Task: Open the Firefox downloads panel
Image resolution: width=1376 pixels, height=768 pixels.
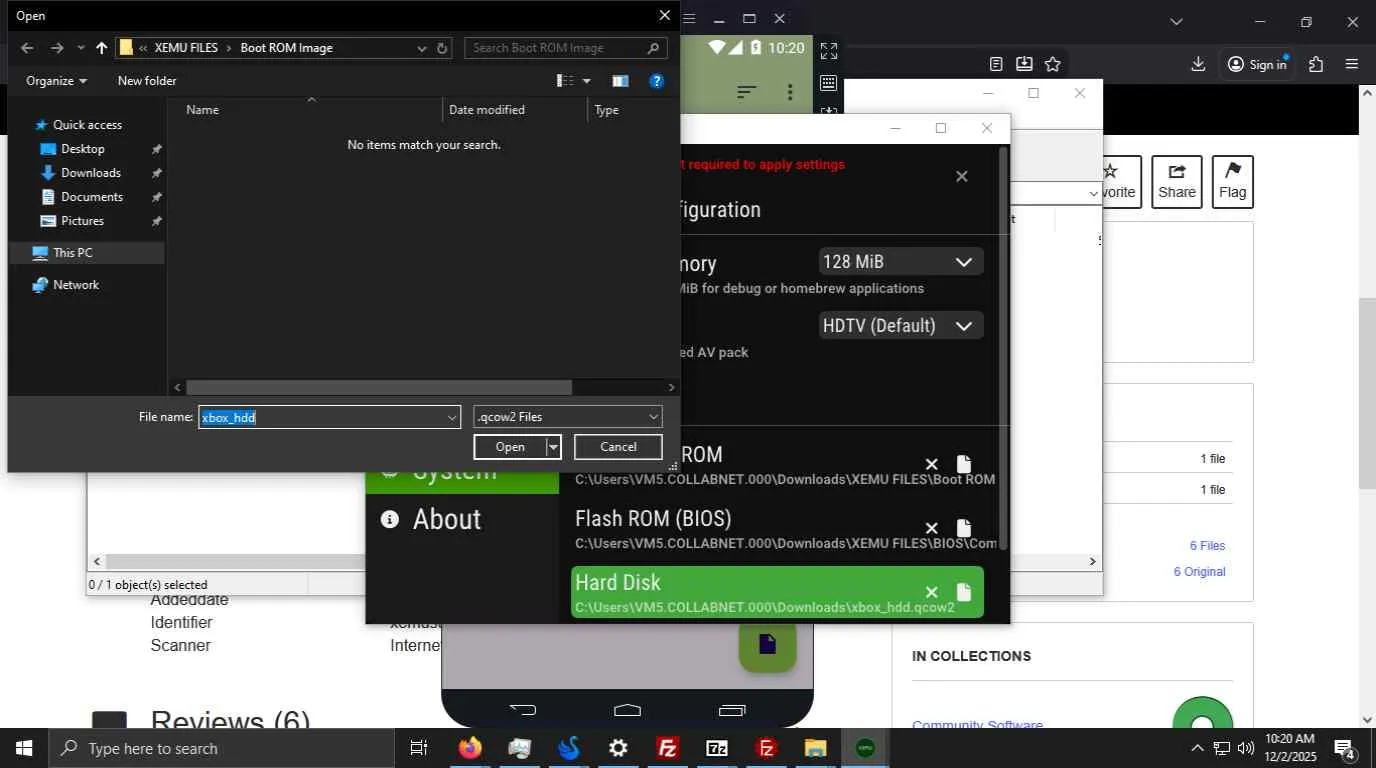Action: 1198,64
